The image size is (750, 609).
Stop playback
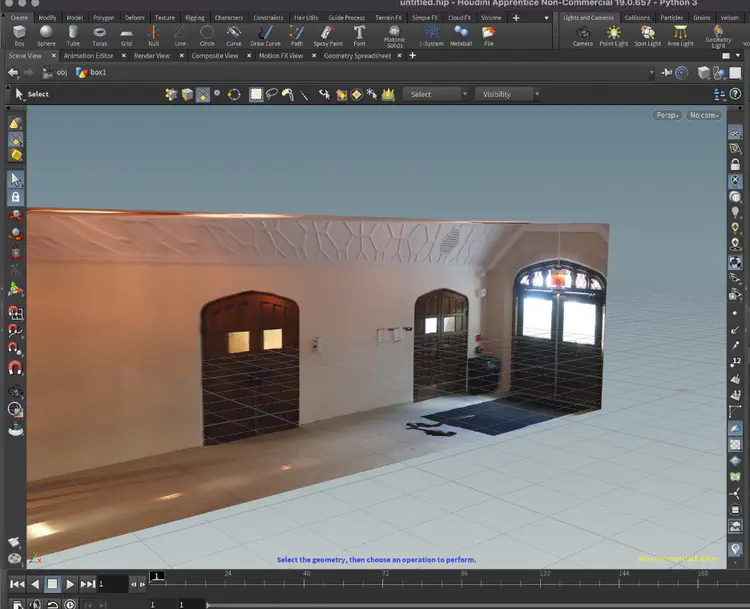pos(52,584)
